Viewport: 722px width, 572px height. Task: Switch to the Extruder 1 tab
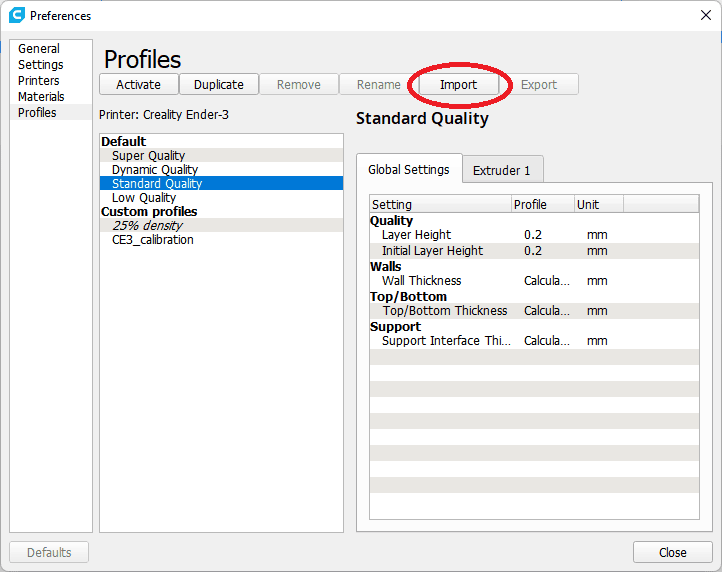pos(502,170)
